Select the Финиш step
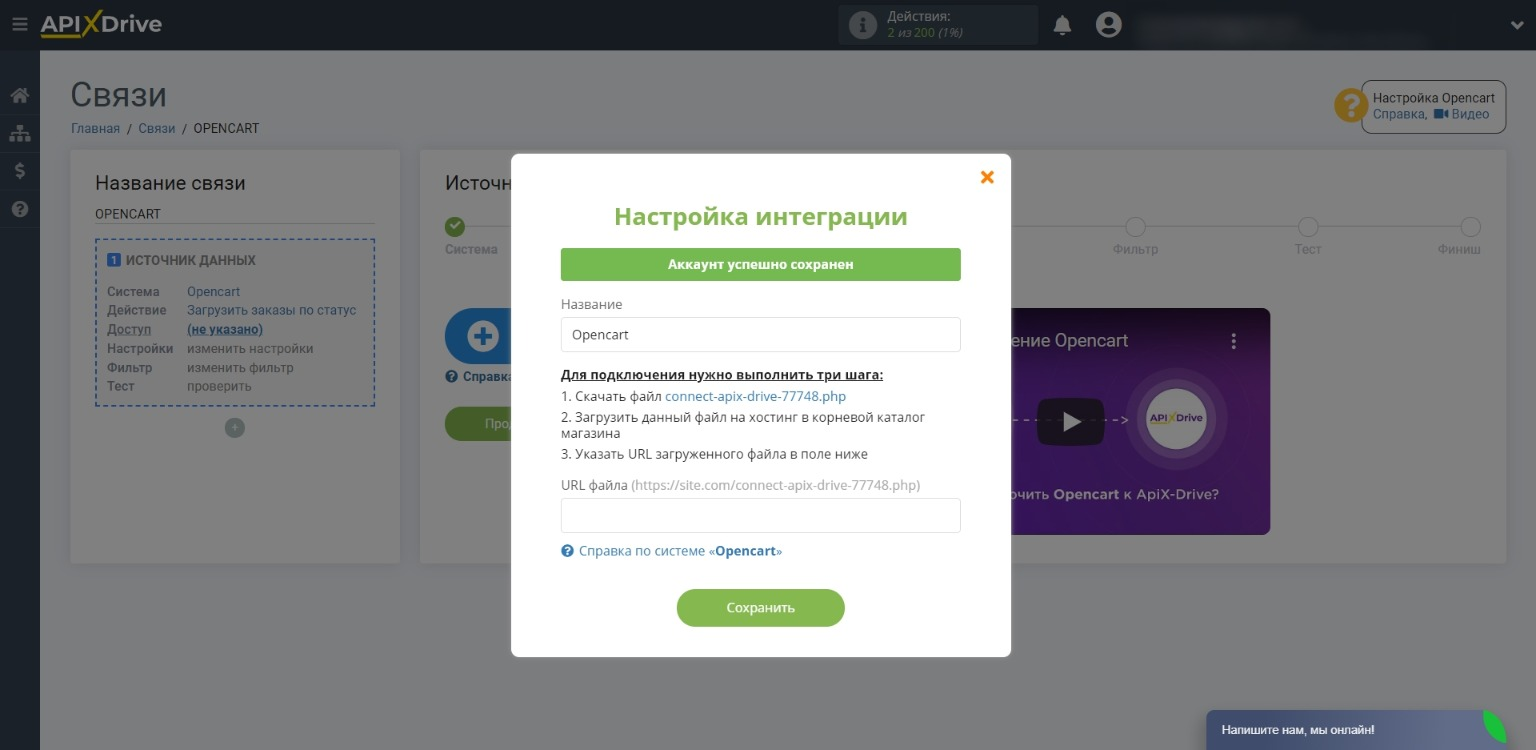Image resolution: width=1536 pixels, height=750 pixels. (x=1470, y=227)
